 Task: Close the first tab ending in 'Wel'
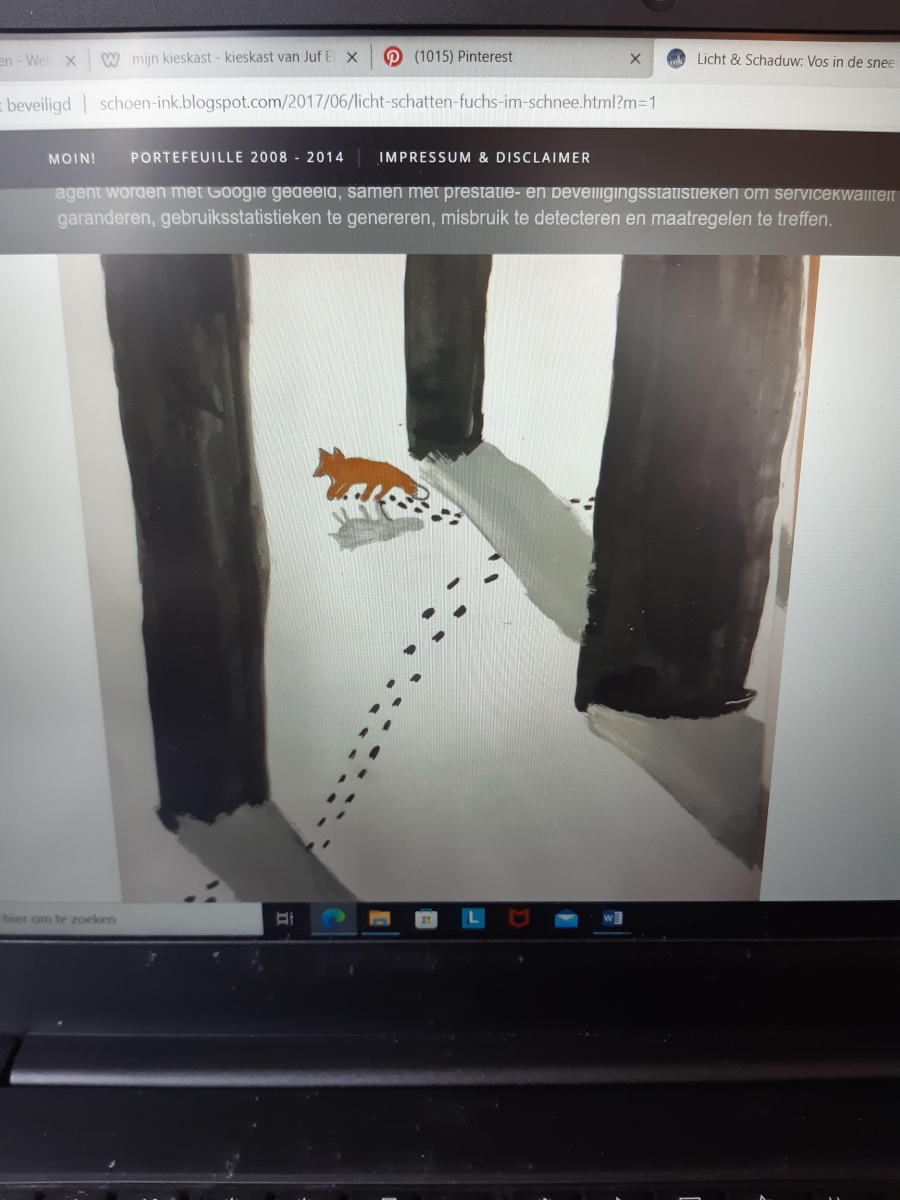(x=70, y=60)
